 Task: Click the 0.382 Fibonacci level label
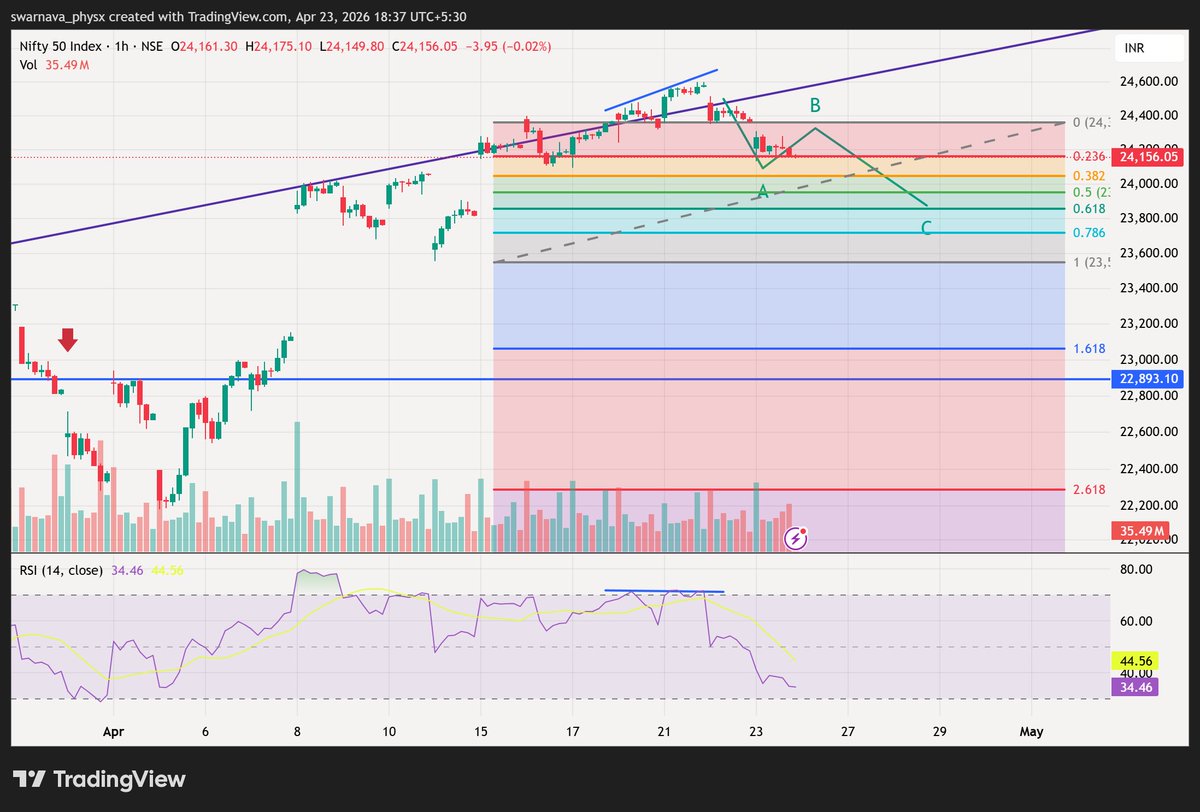1088,175
